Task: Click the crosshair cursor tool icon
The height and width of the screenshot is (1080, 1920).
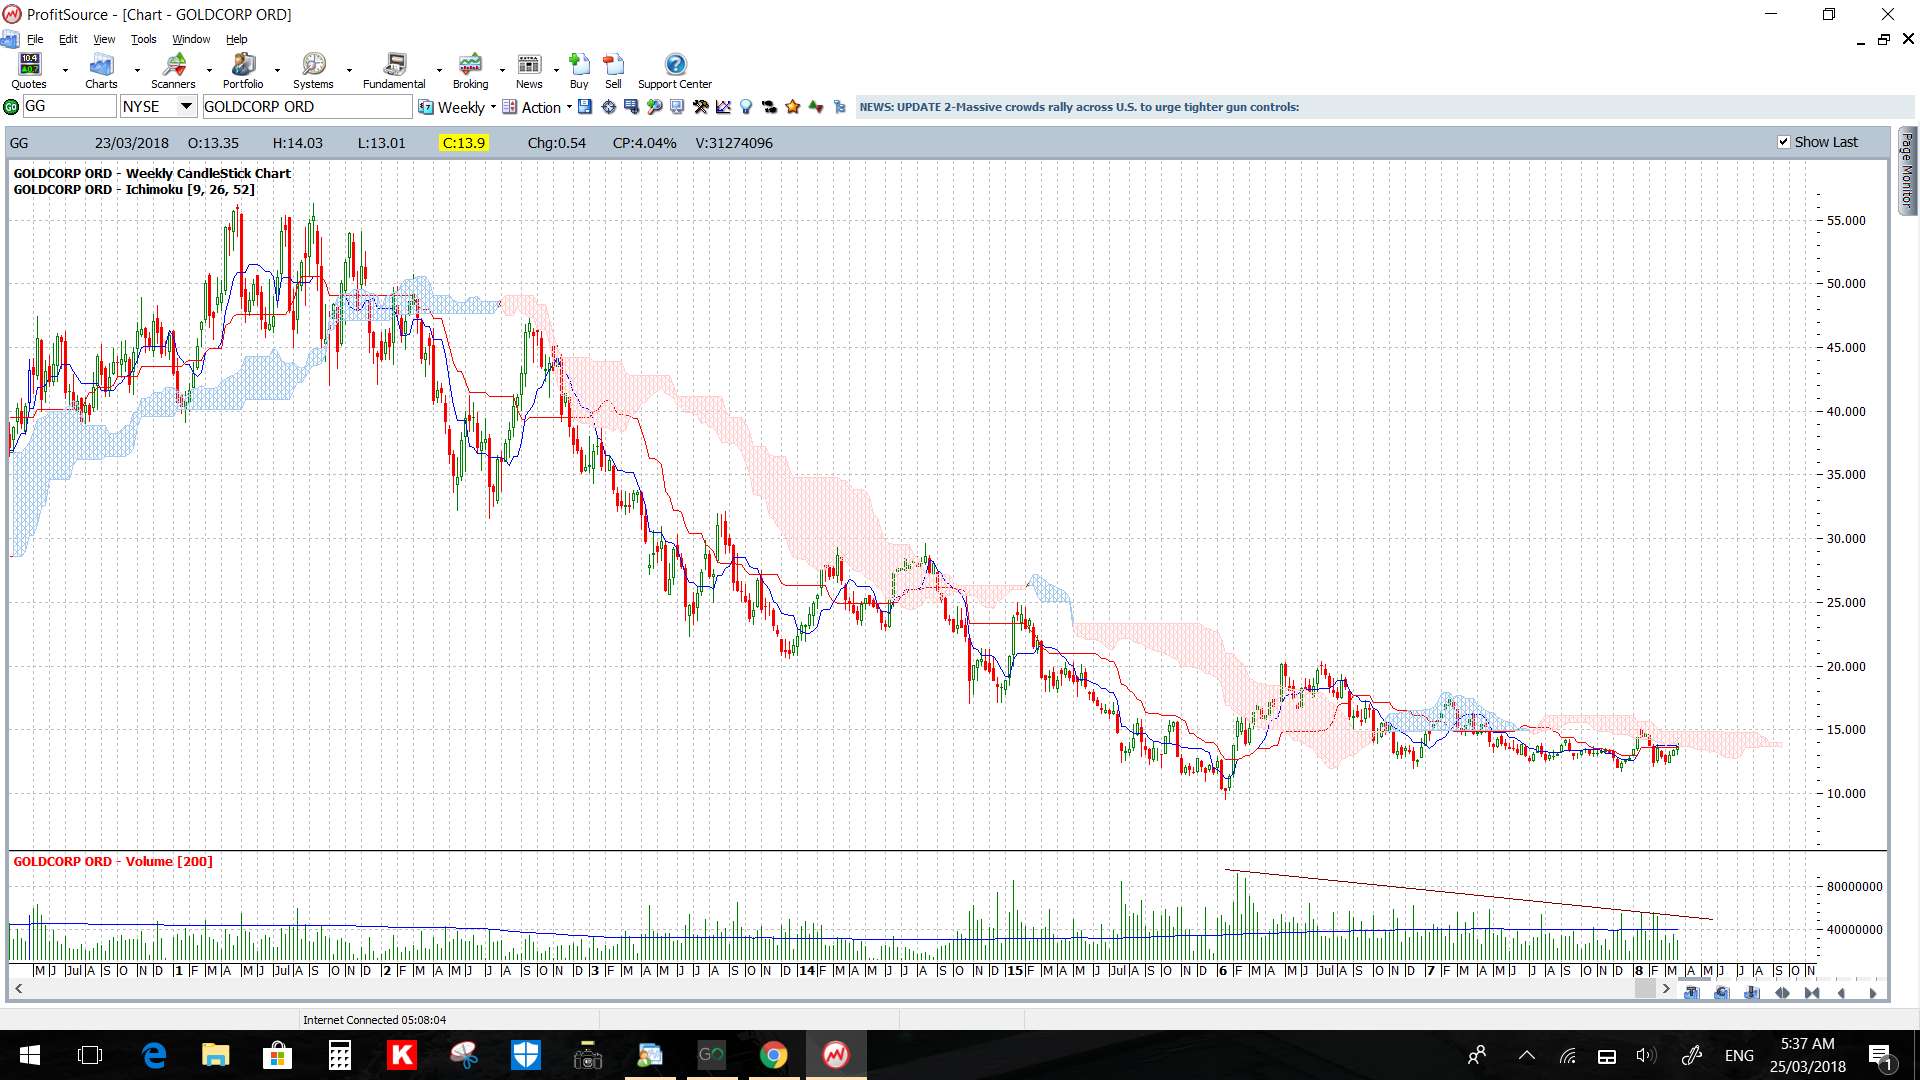Action: pyautogui.click(x=608, y=107)
